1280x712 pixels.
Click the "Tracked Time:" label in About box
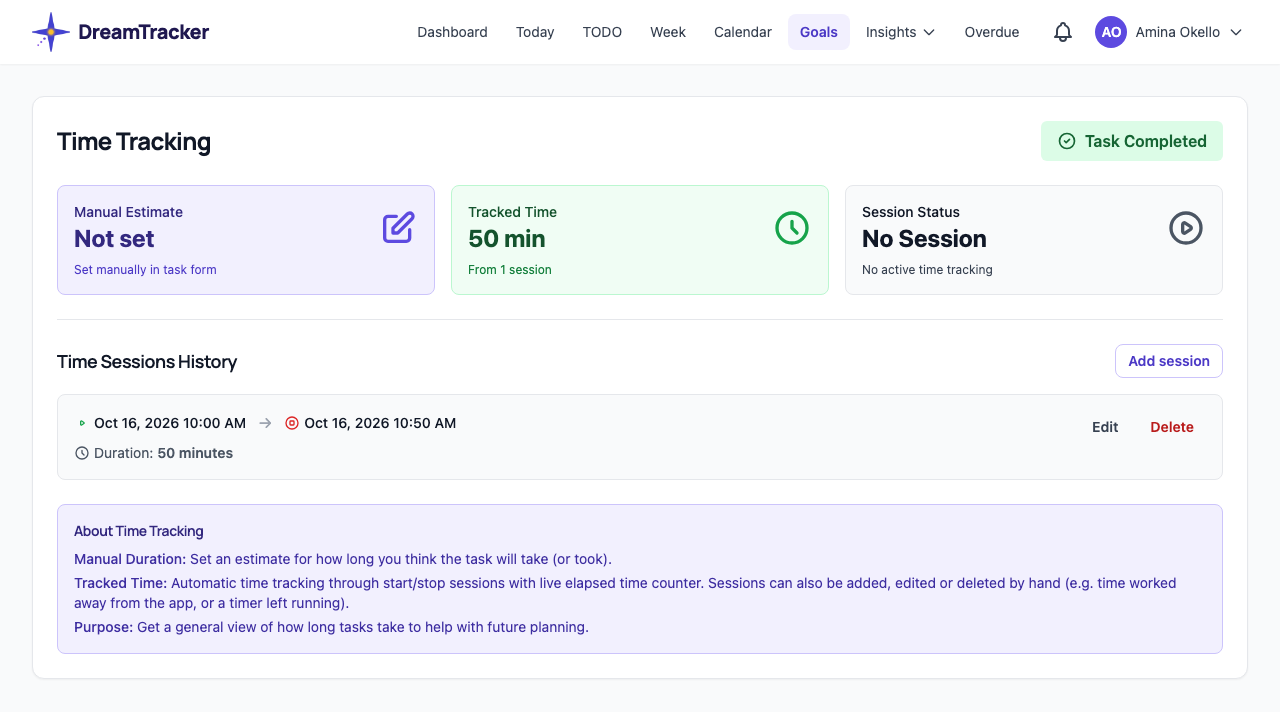point(120,583)
